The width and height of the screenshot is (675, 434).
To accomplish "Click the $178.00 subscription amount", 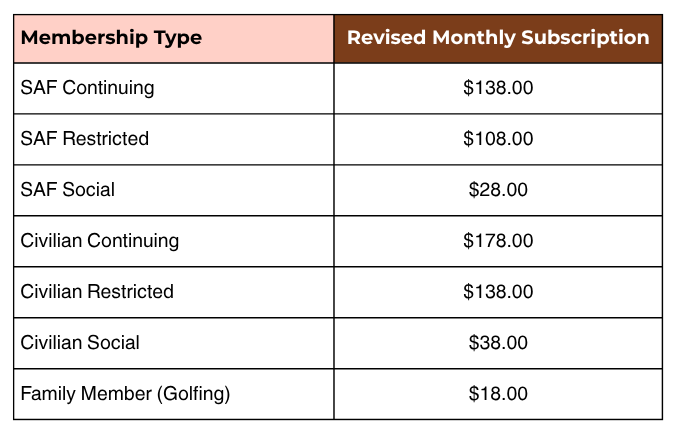I will point(498,240).
